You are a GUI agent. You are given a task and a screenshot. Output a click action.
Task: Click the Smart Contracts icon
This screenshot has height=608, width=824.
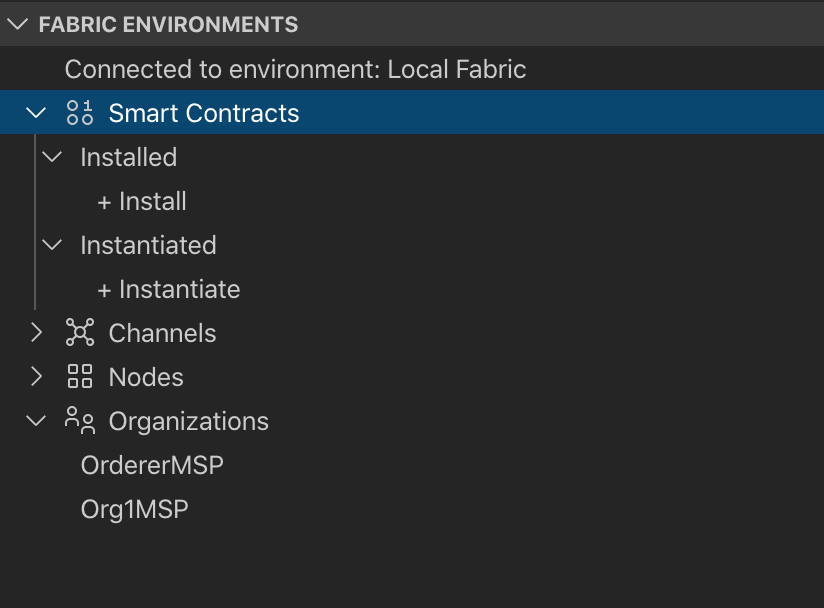point(80,112)
